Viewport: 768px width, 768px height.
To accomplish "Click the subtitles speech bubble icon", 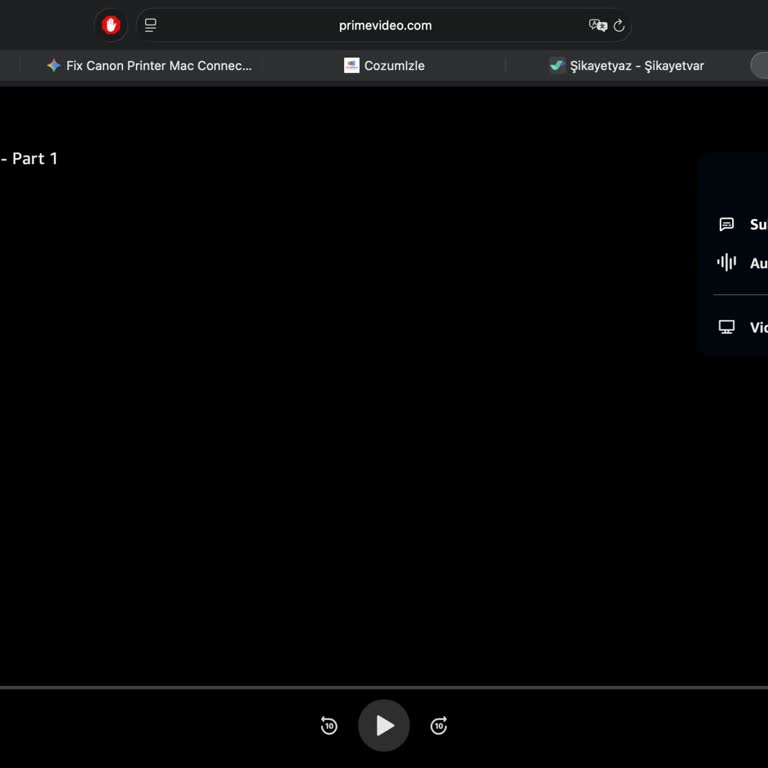I will [726, 224].
